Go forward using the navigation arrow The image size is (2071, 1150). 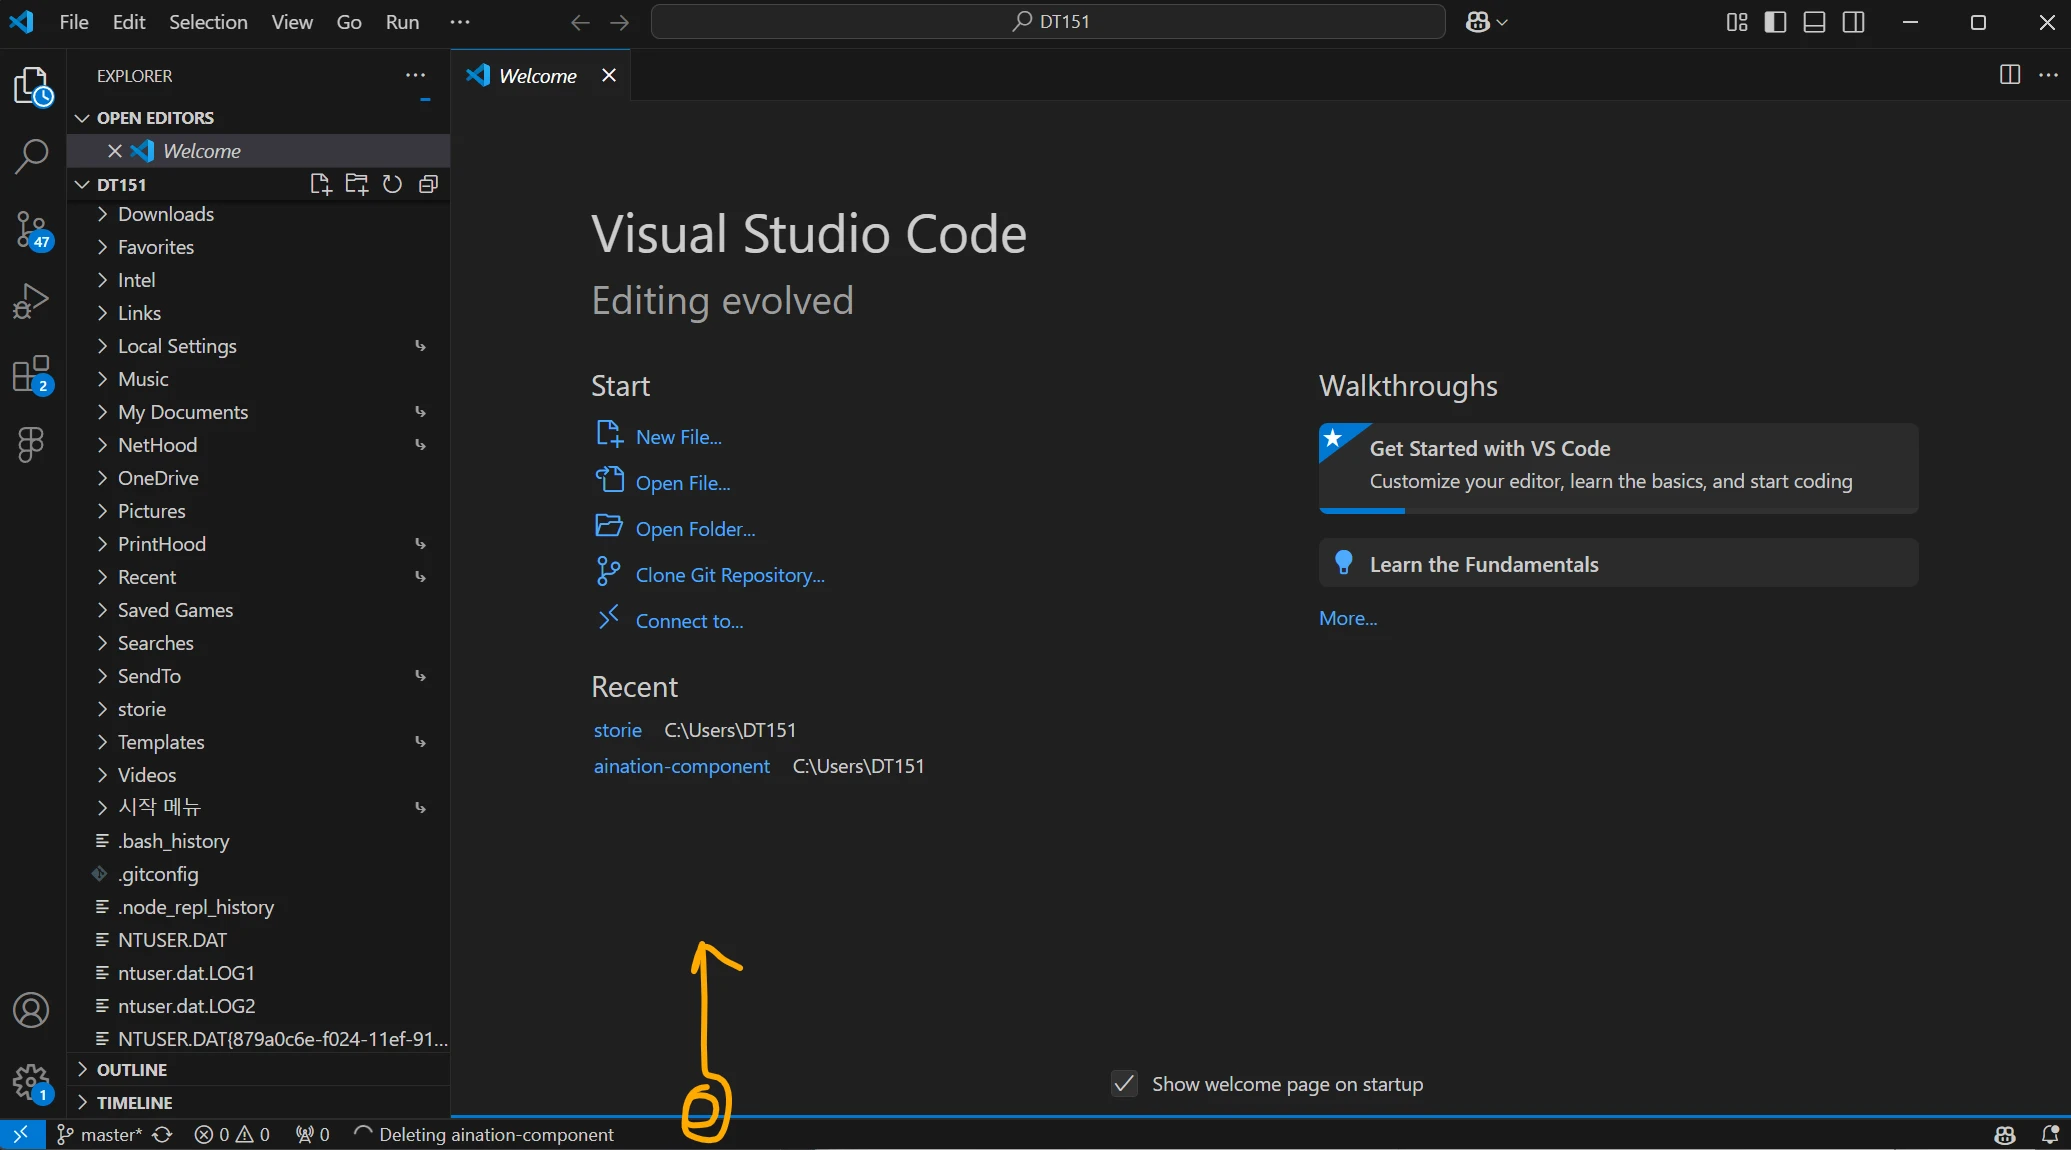pos(620,22)
